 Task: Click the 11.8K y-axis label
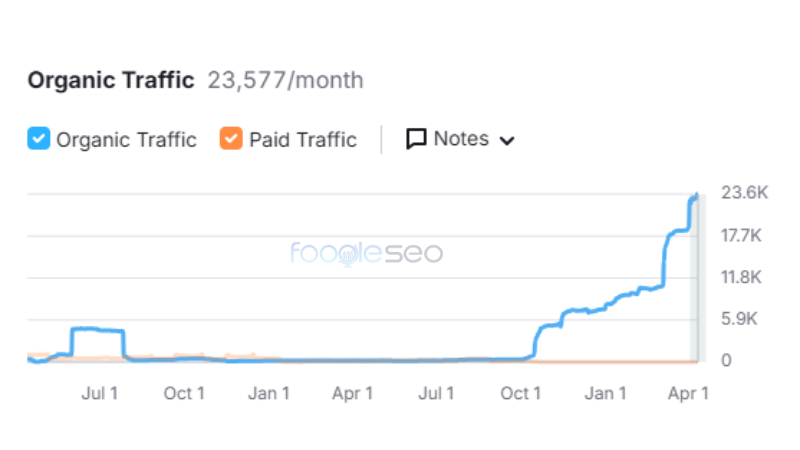click(742, 277)
